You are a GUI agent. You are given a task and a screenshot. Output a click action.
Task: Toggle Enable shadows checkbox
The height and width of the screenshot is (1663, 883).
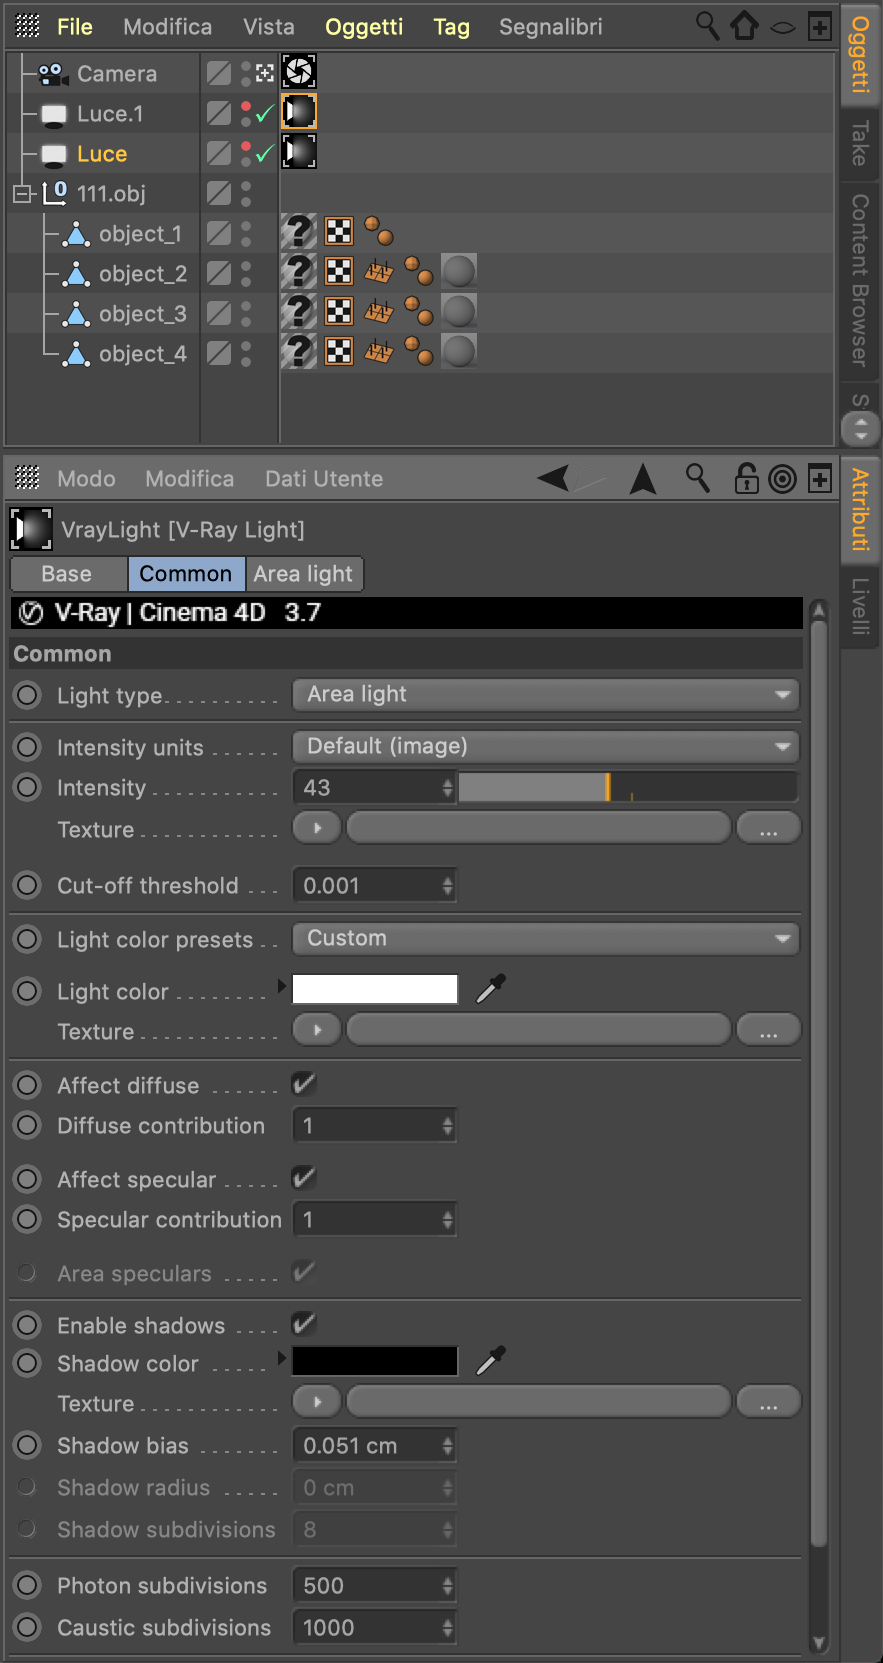[304, 1323]
